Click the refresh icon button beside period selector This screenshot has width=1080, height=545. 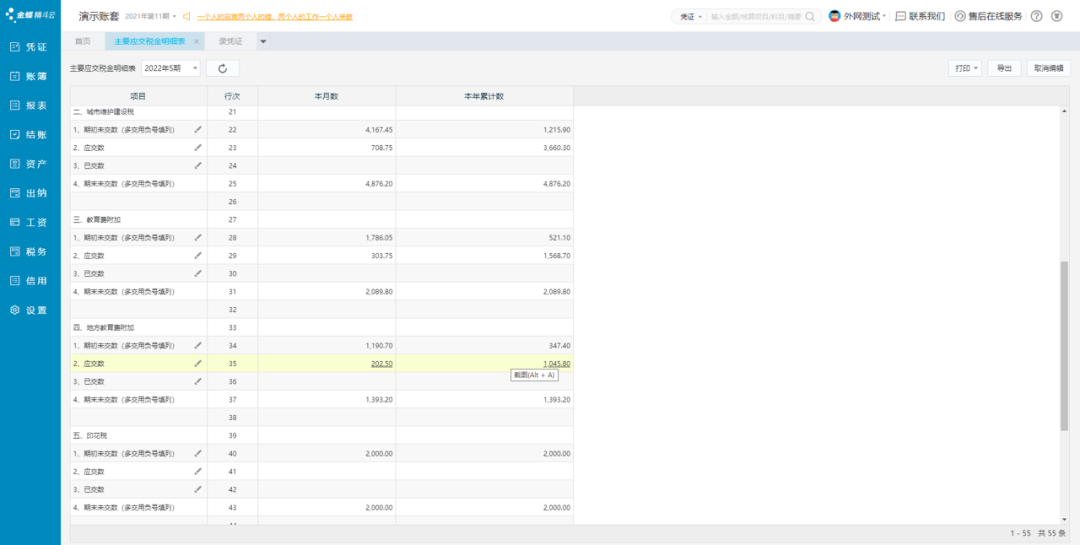pyautogui.click(x=222, y=68)
